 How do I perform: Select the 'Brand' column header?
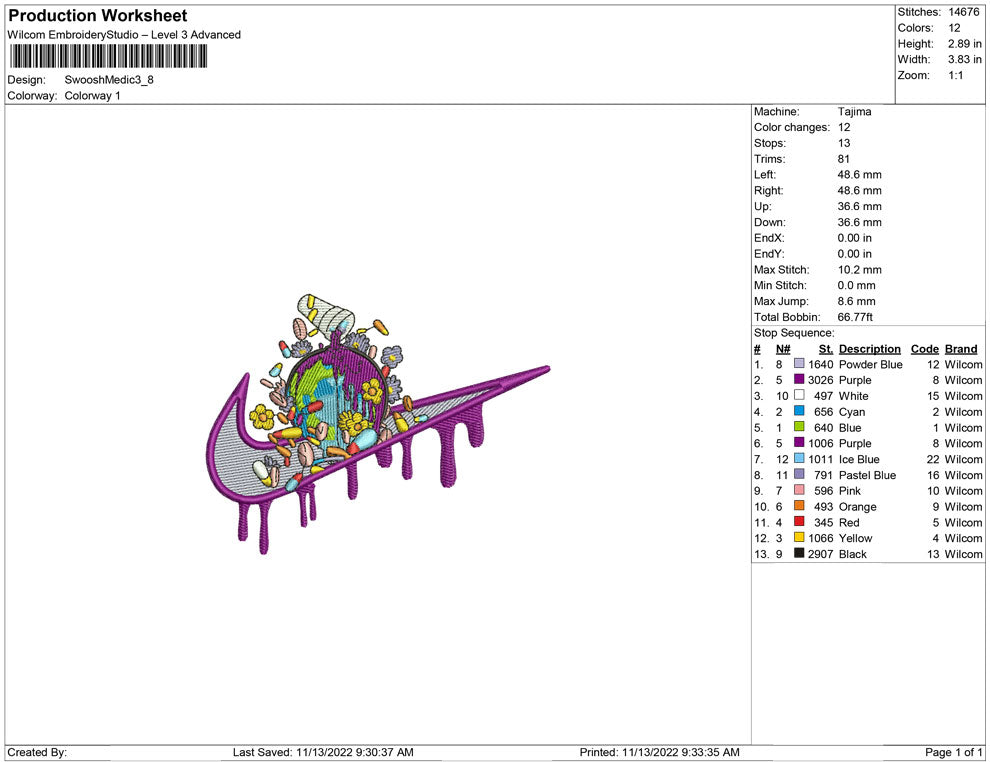click(960, 348)
